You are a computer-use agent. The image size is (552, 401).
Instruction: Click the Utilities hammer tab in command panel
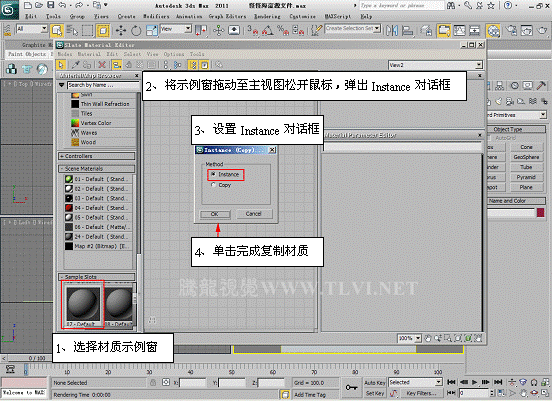click(x=541, y=86)
